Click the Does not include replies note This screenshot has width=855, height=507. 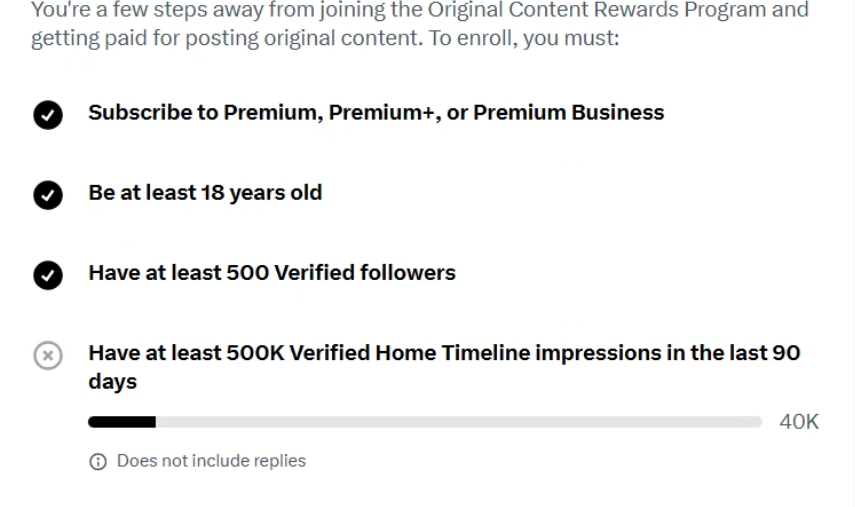click(212, 461)
